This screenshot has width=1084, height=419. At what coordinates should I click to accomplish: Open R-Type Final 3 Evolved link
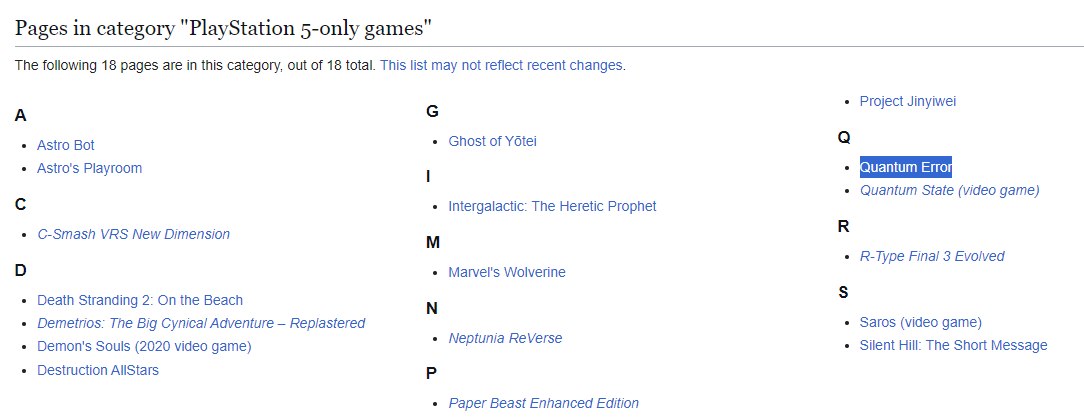pos(932,257)
